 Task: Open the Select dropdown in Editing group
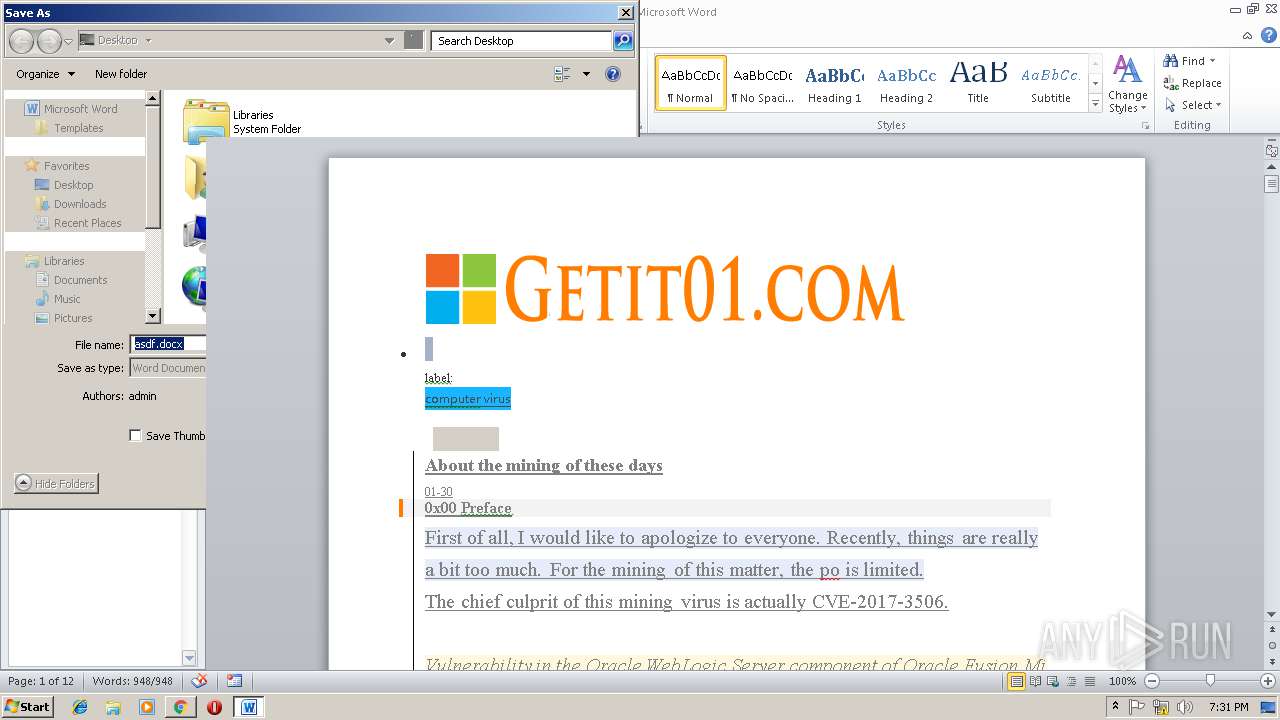coord(1193,105)
